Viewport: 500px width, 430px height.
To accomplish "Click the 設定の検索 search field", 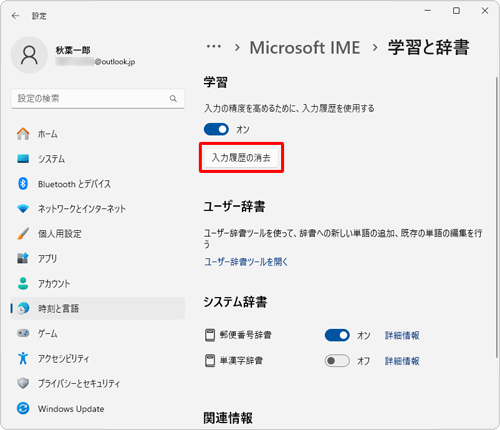I will [x=98, y=99].
